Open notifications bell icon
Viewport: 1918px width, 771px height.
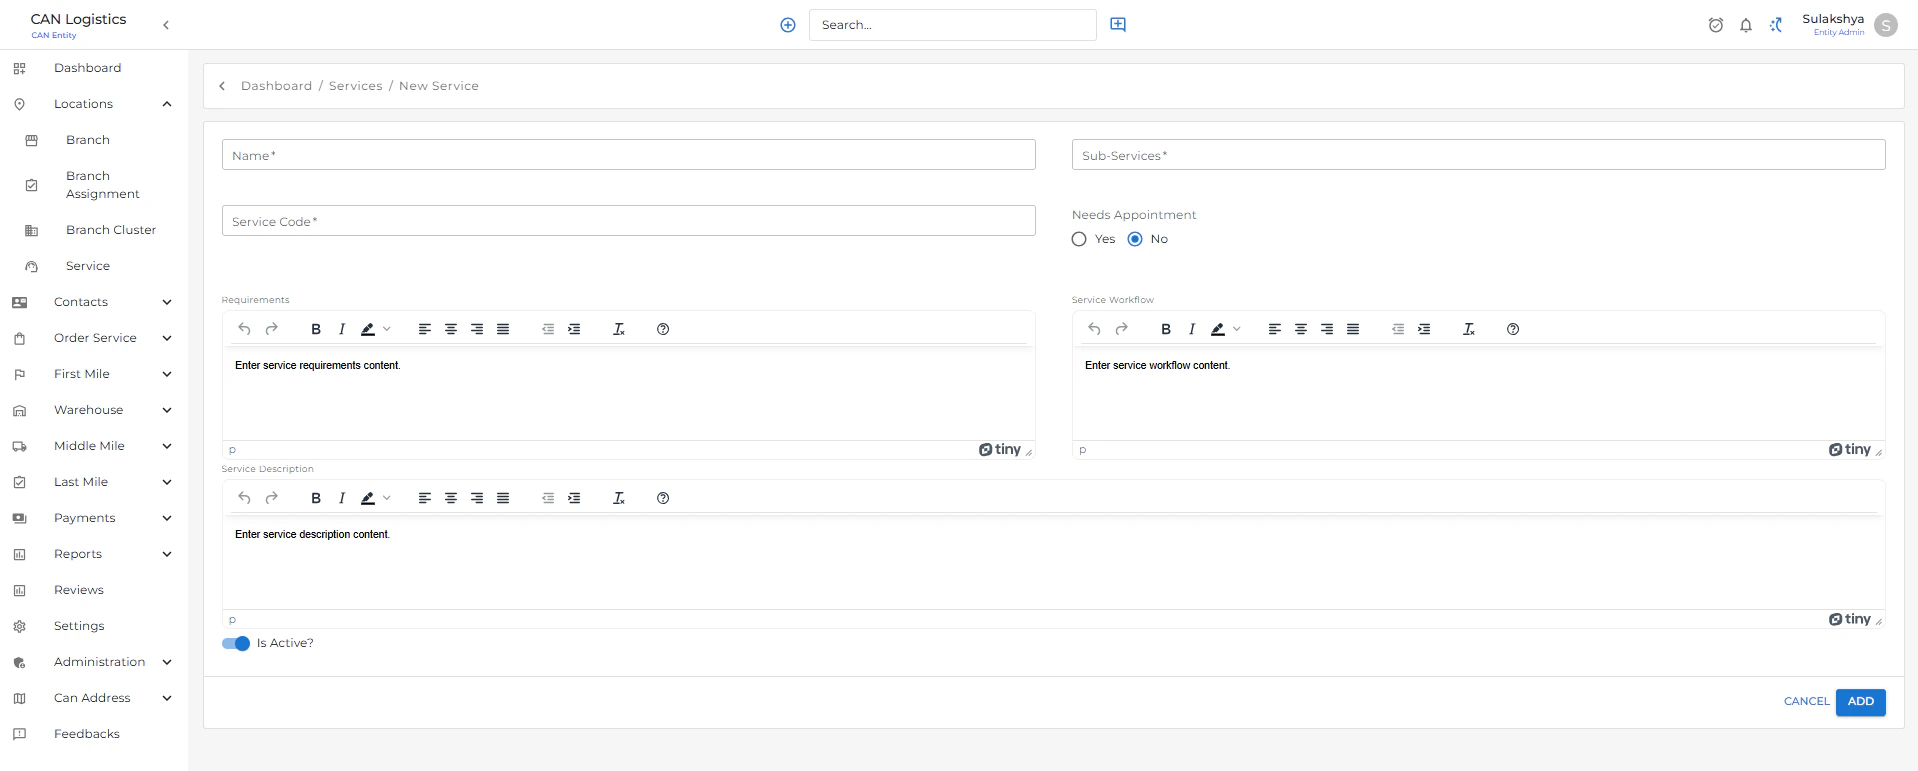click(x=1746, y=25)
